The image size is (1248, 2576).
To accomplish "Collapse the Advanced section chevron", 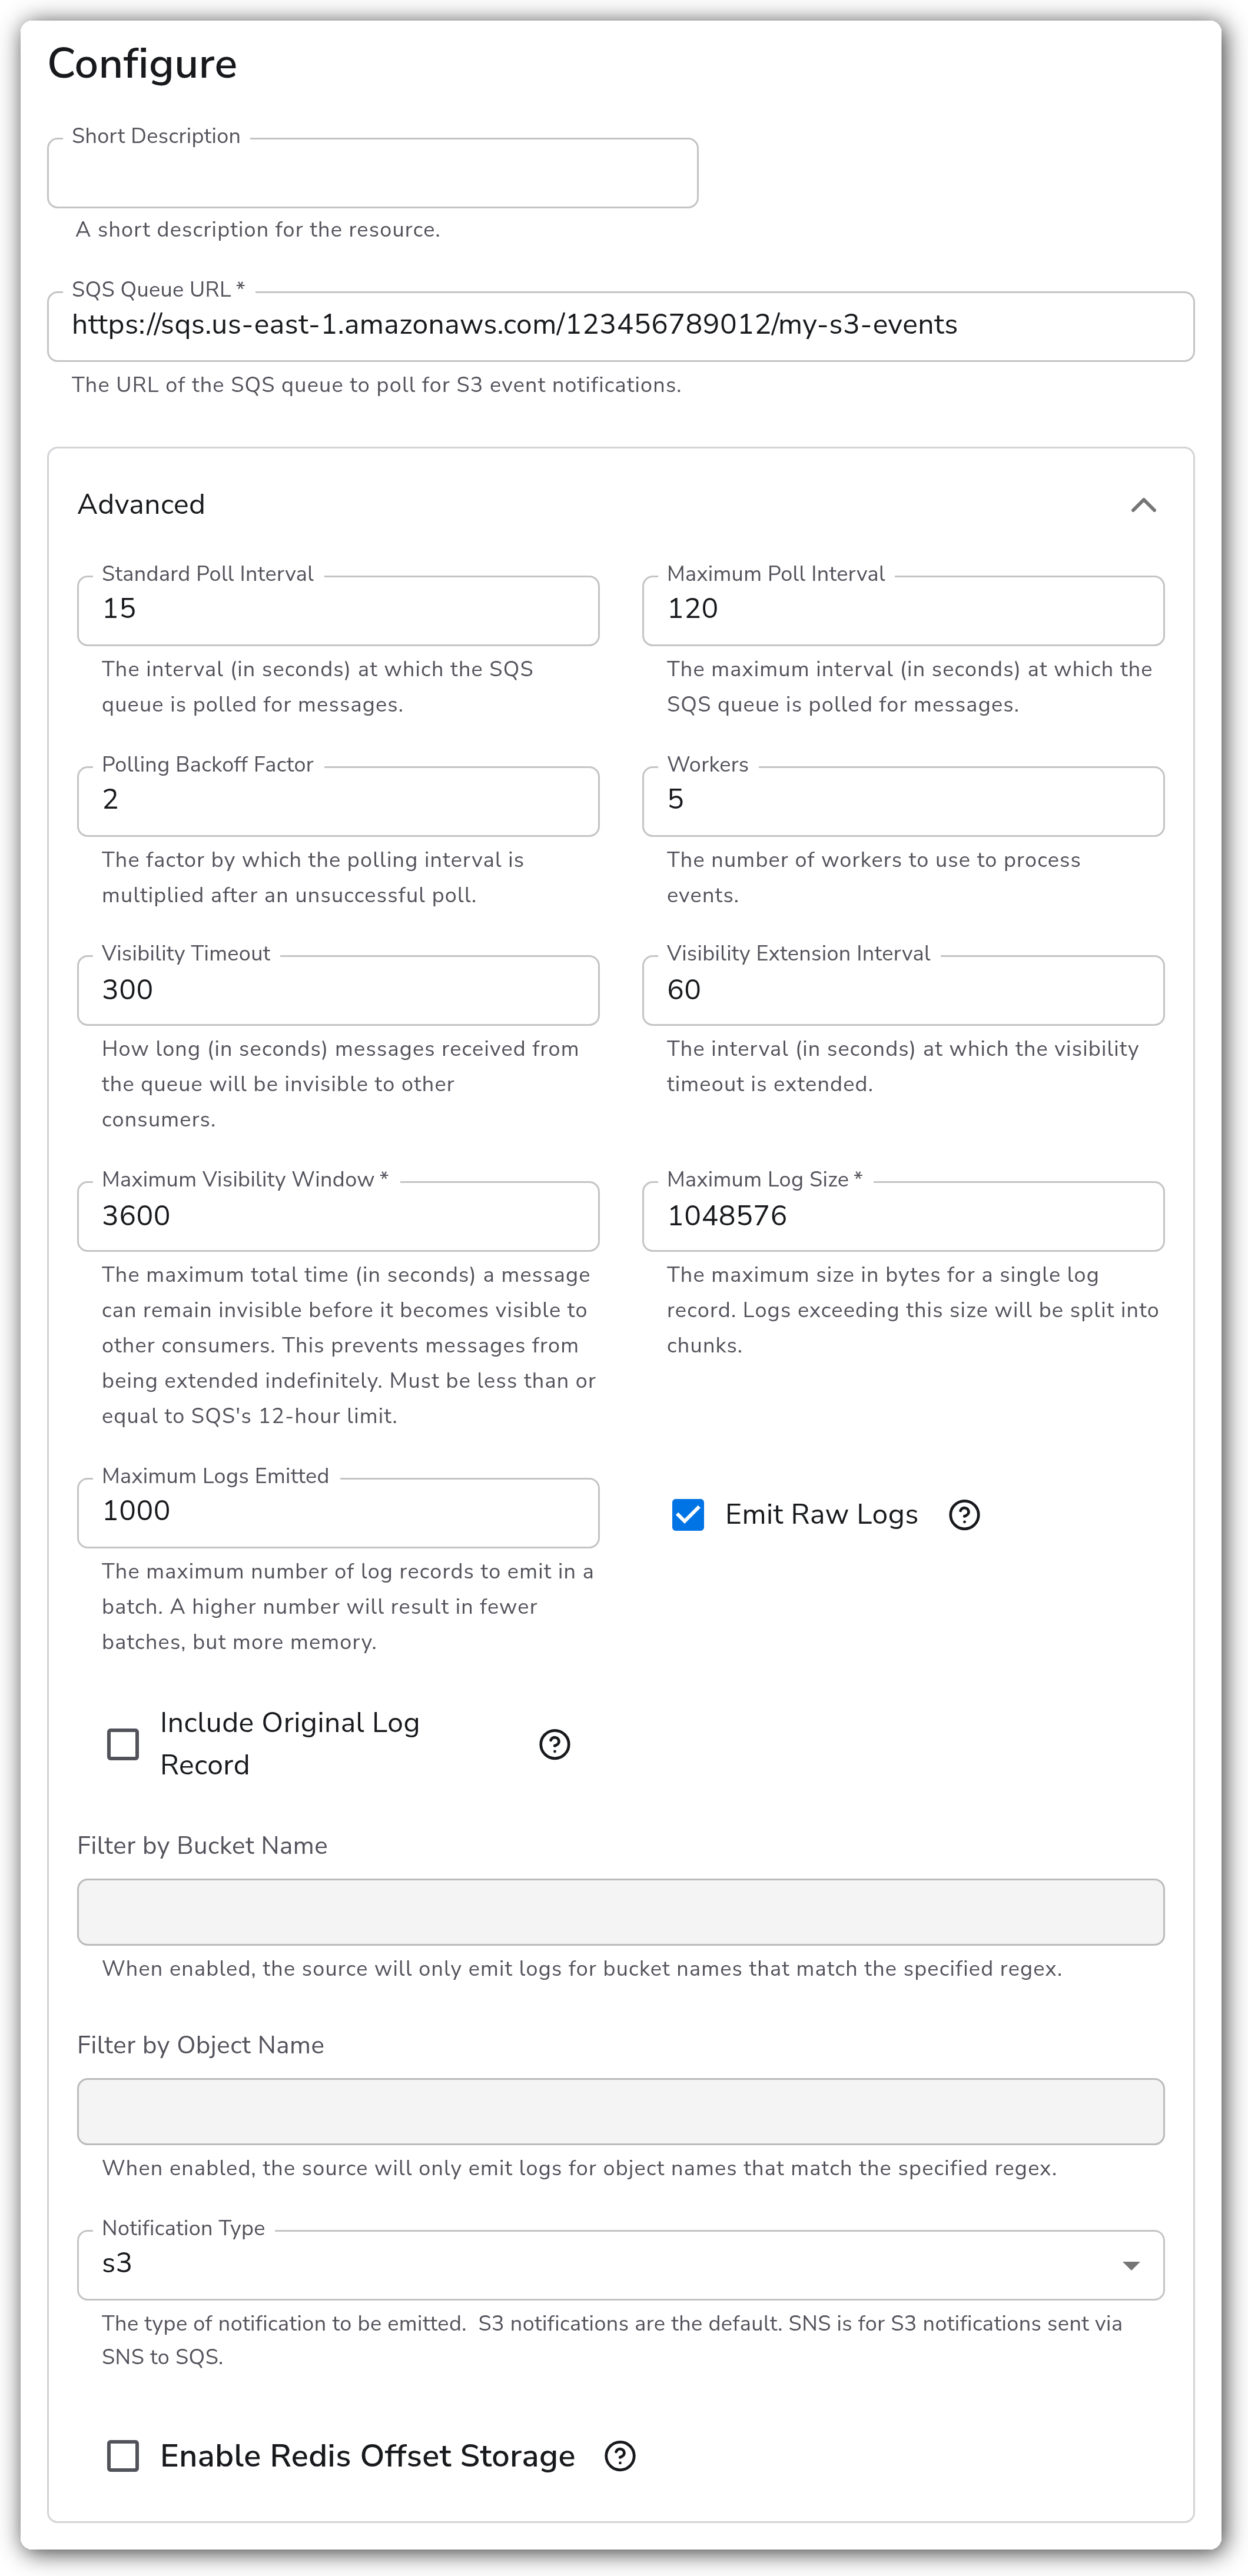I will 1143,505.
